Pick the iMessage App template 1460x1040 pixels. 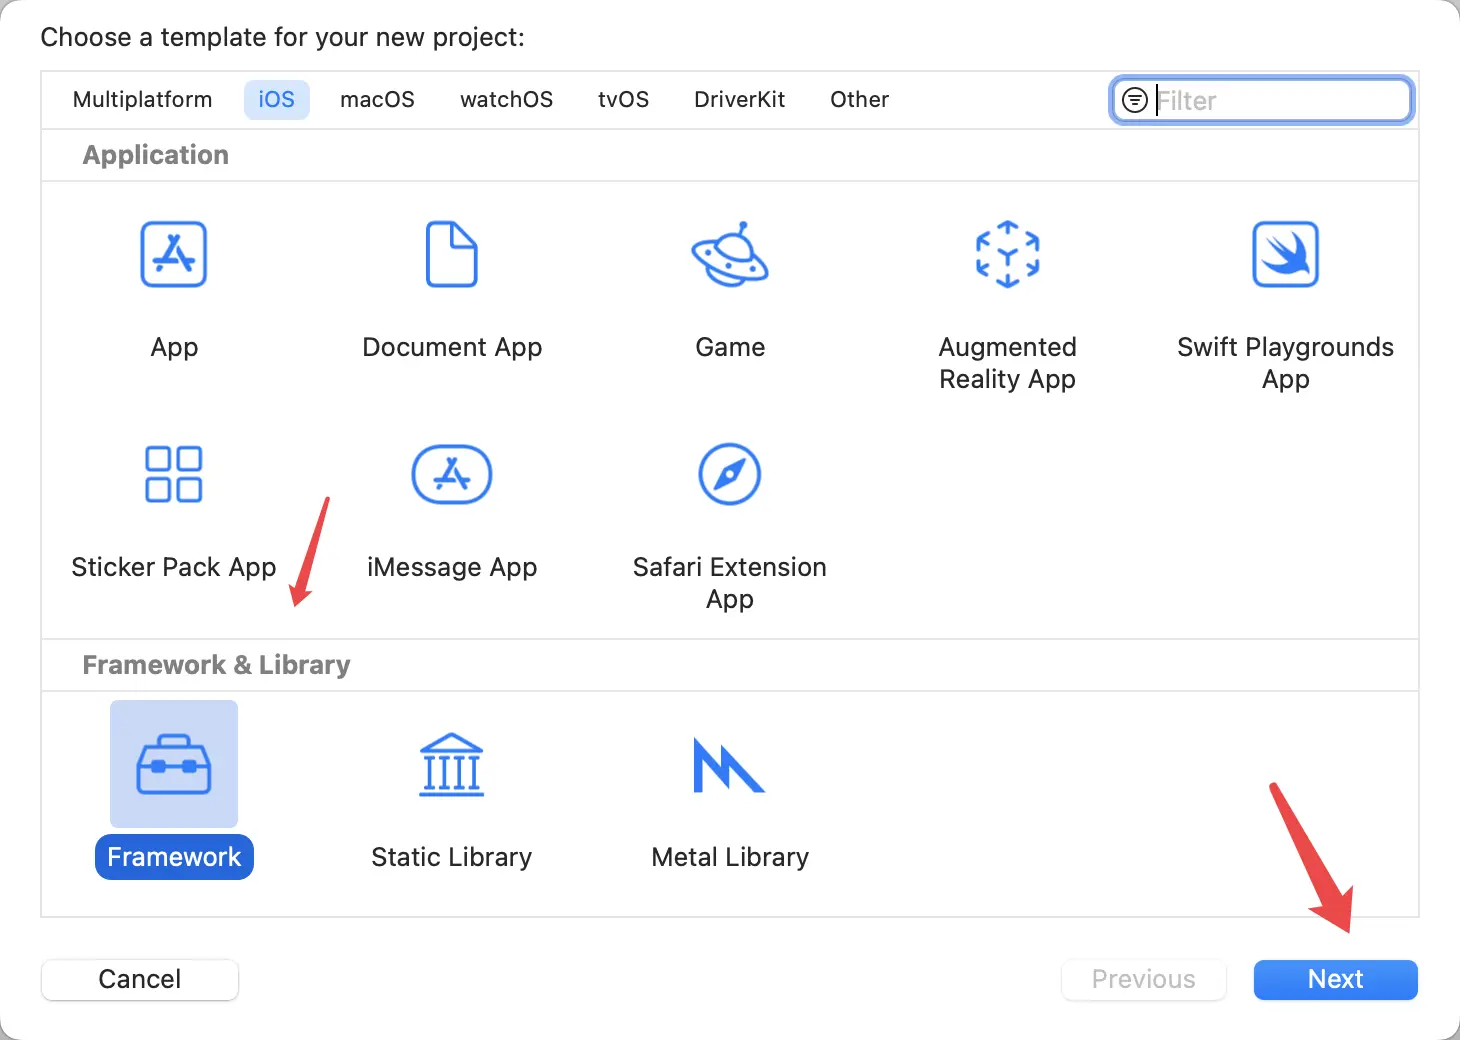pyautogui.click(x=452, y=475)
